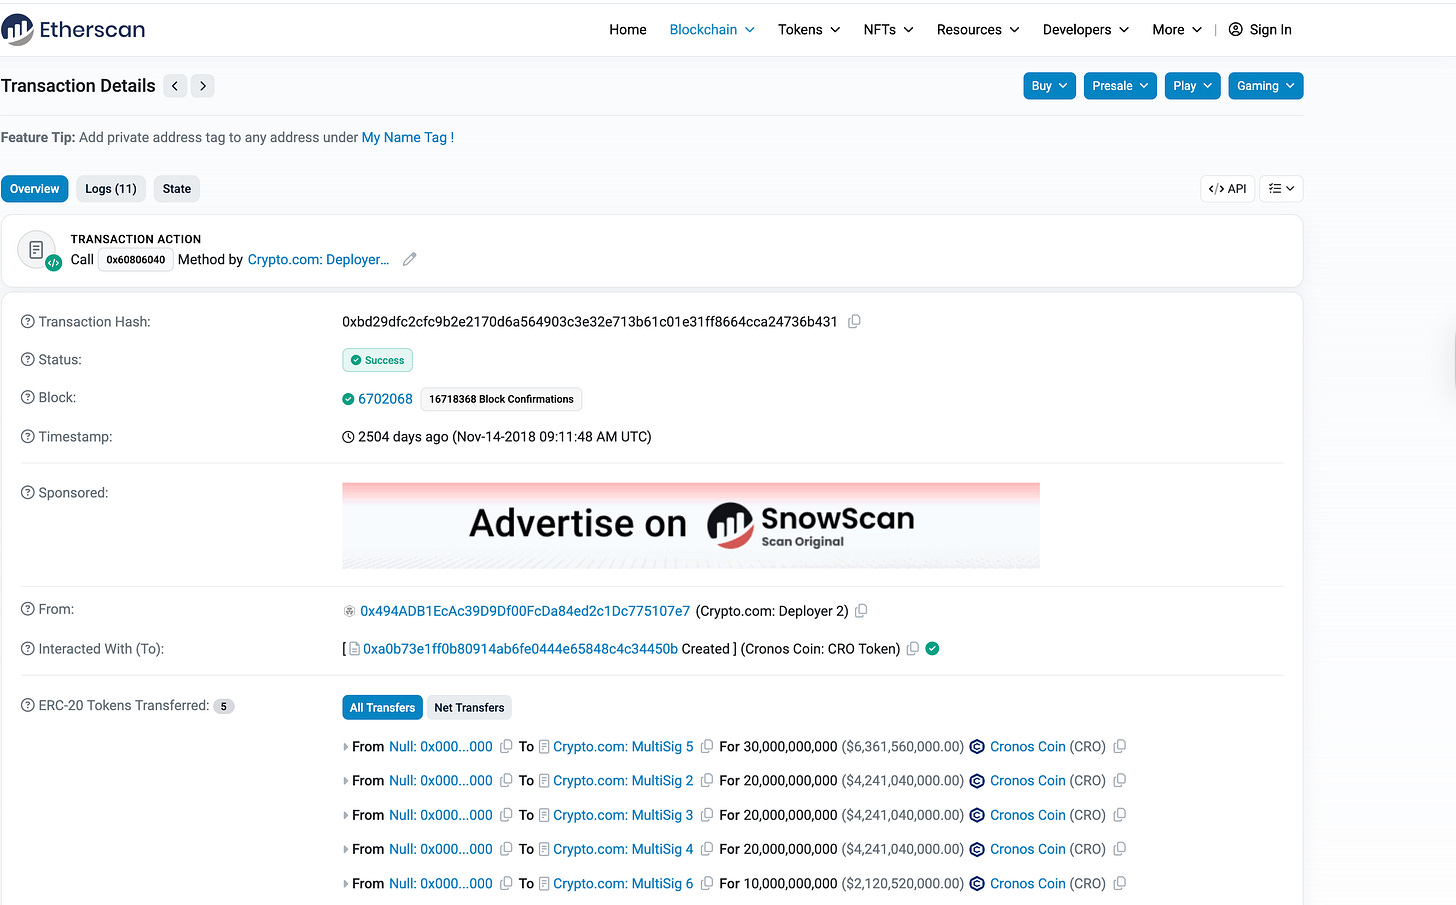Click help icon next to Interacted With
1456x905 pixels.
28,649
